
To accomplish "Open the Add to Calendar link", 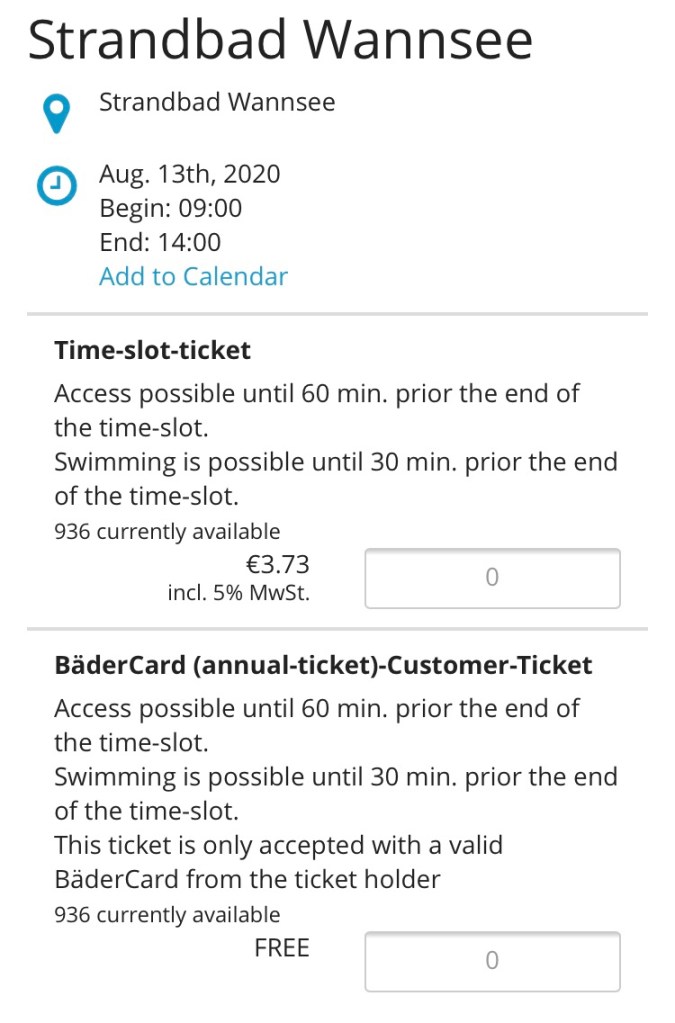I will coord(193,276).
